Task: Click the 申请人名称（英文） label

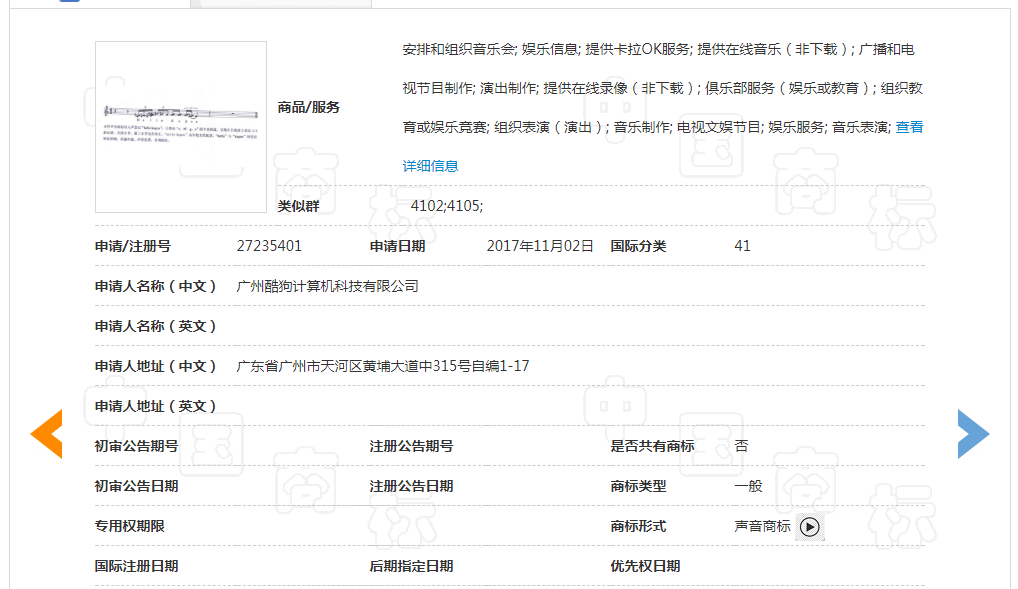Action: tap(156, 326)
